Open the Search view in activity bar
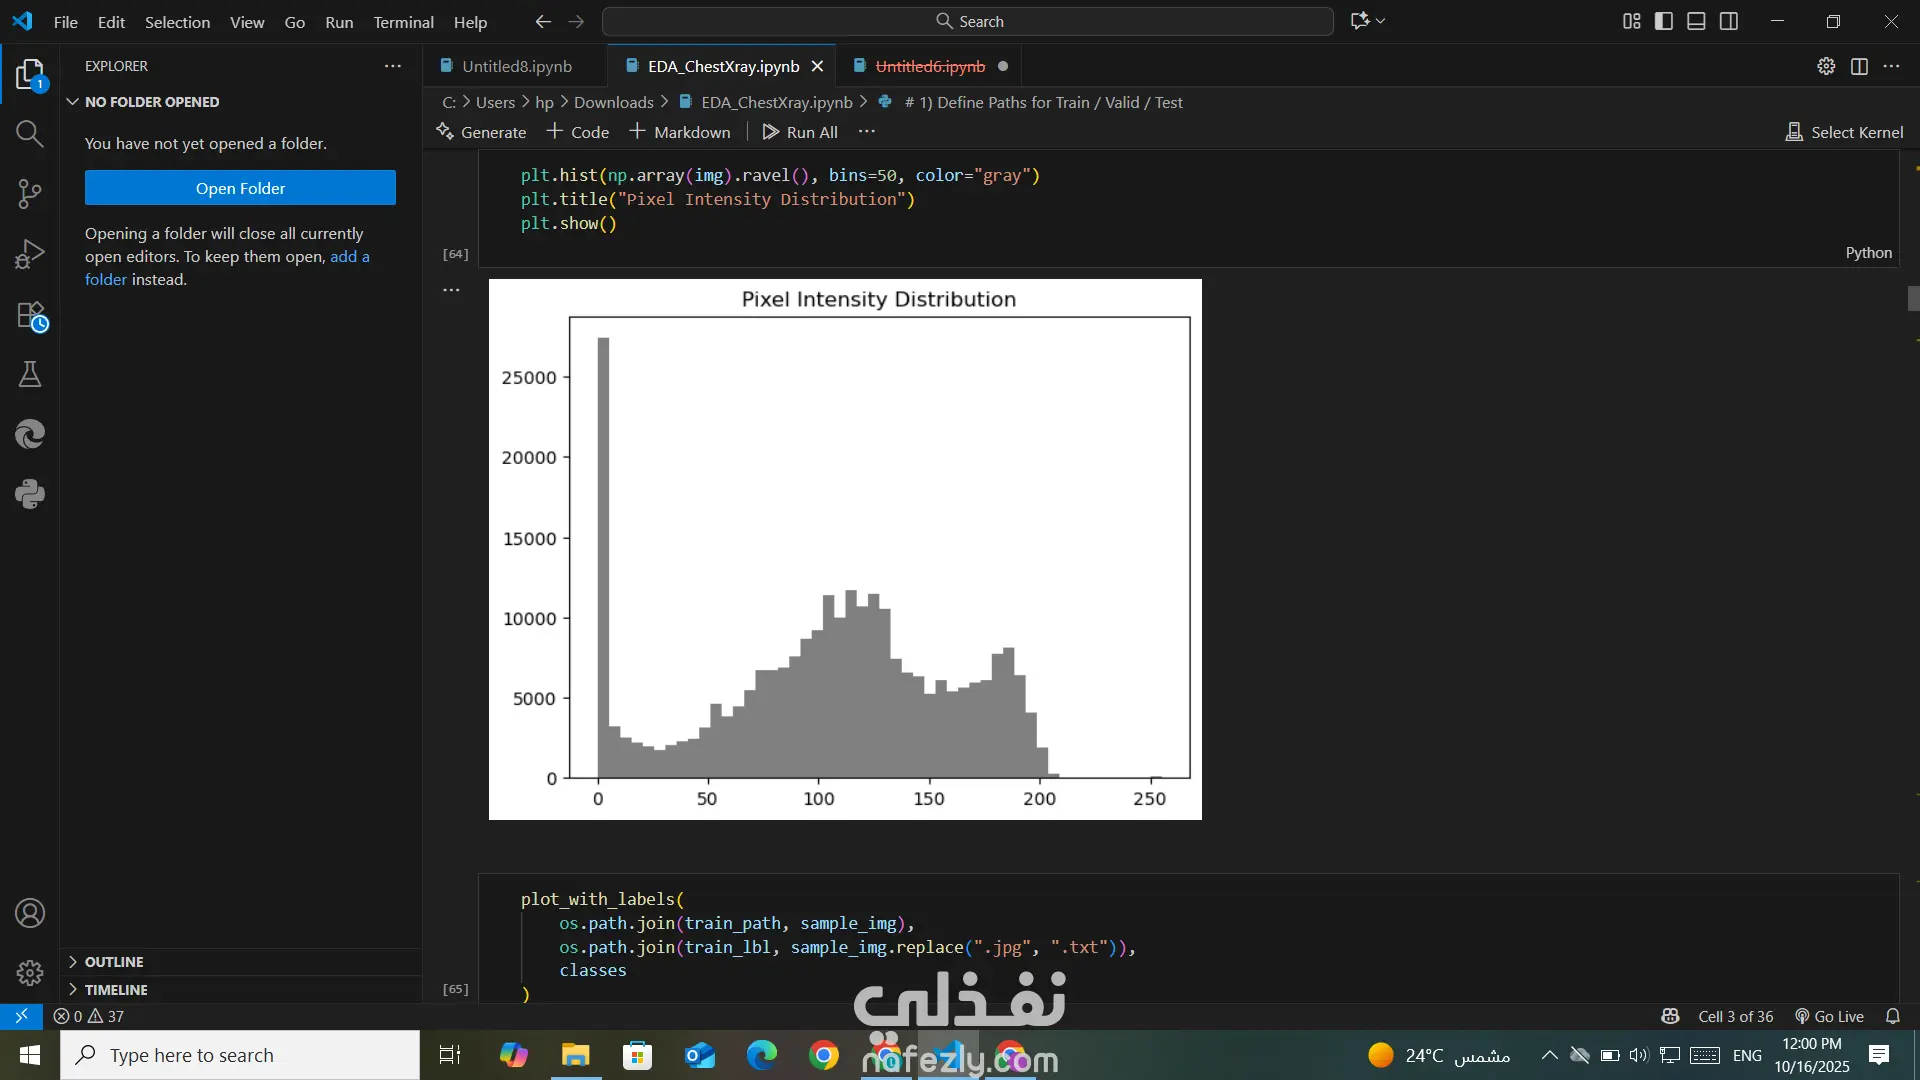The width and height of the screenshot is (1920, 1080). click(30, 133)
